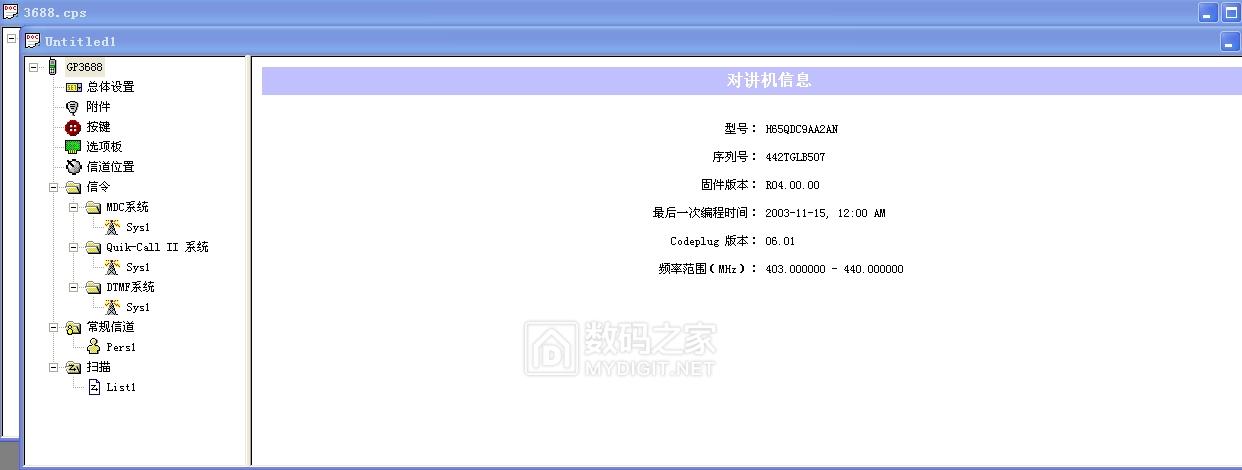
Task: Select the 选项板 option board icon
Action: [73, 147]
